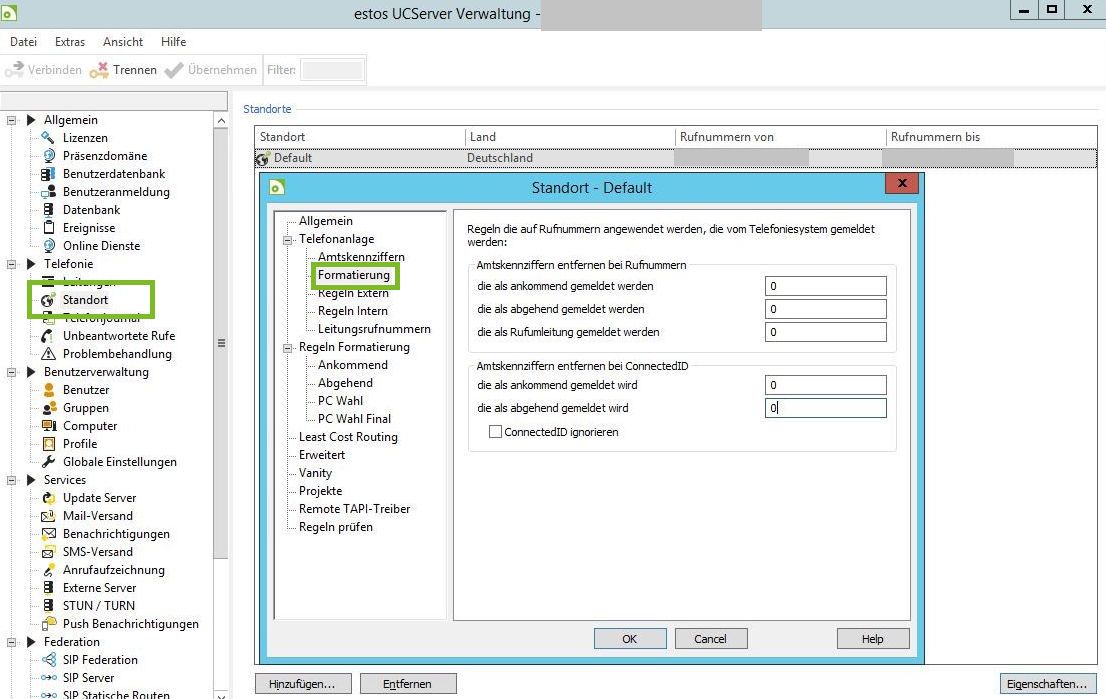Click Verbinden in the toolbar
The image size is (1106, 699).
pyautogui.click(x=44, y=70)
